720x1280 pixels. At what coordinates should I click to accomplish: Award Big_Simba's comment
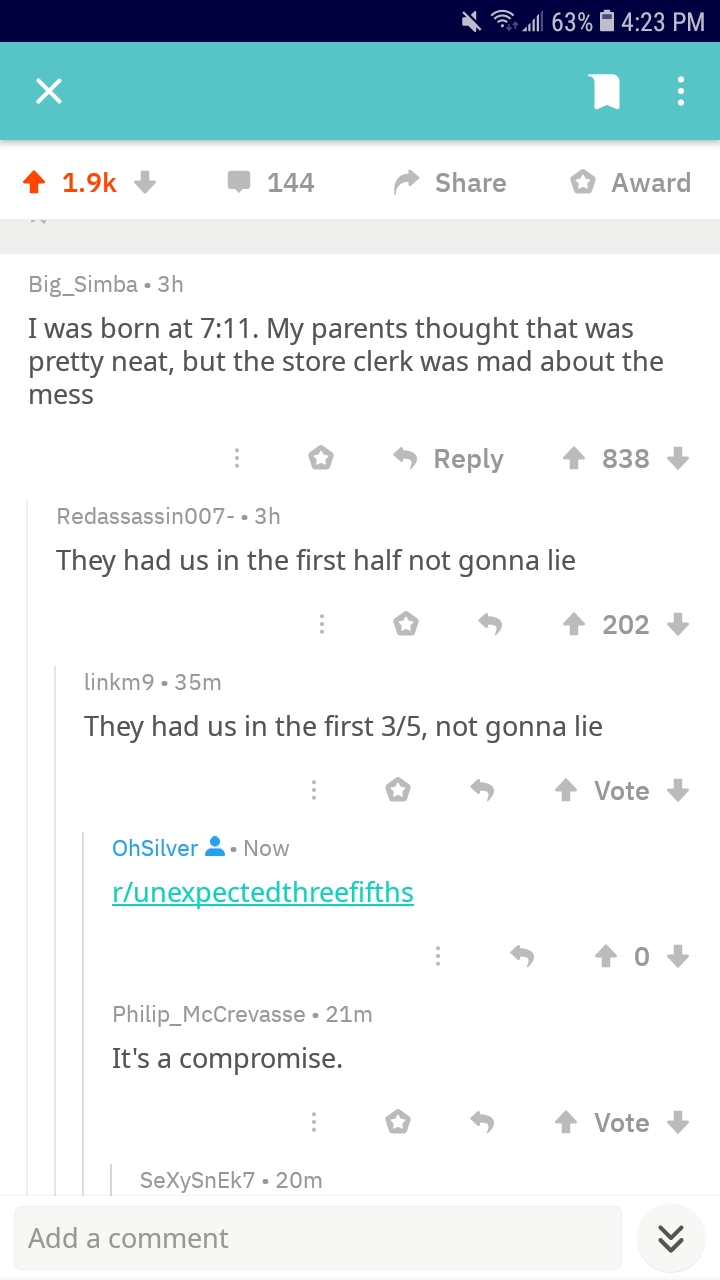(x=320, y=459)
